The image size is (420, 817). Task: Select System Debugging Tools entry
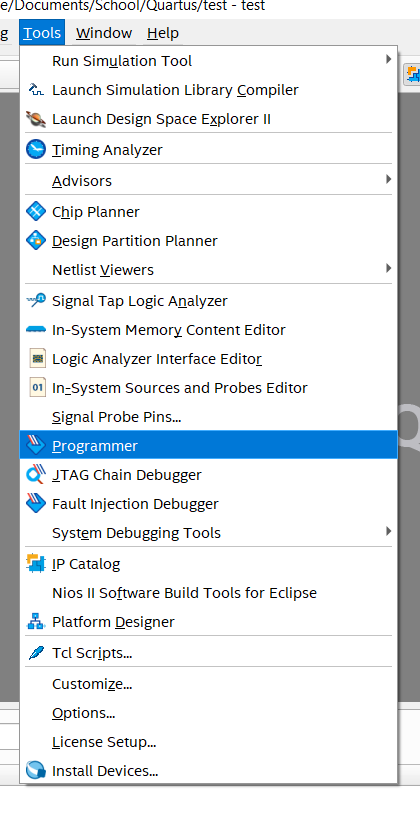point(208,533)
